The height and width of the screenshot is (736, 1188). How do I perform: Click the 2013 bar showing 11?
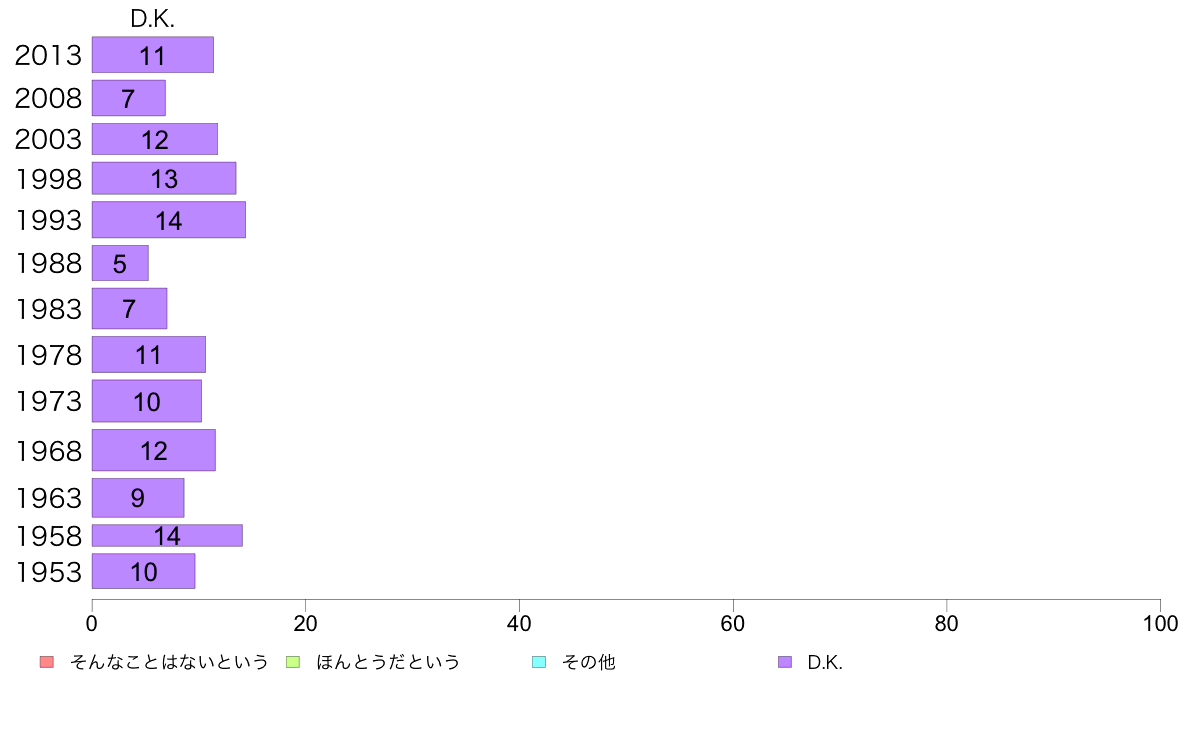(x=153, y=55)
